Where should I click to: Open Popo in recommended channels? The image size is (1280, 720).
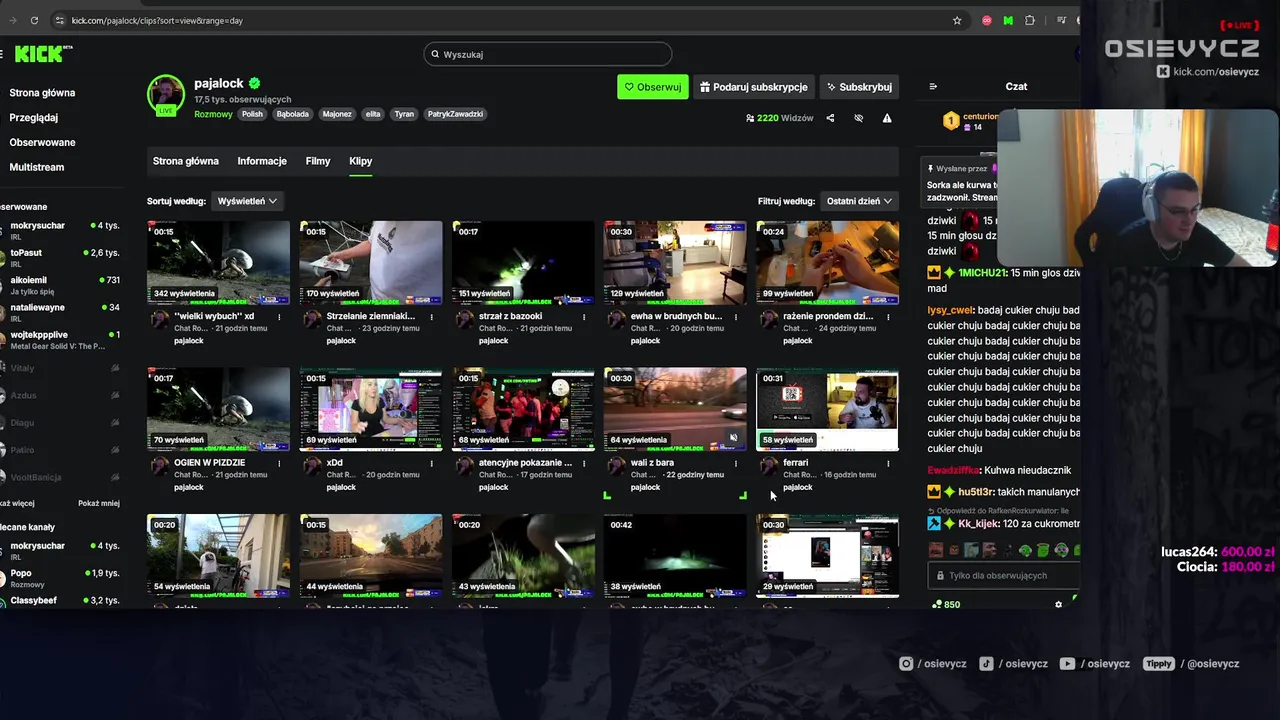point(60,578)
